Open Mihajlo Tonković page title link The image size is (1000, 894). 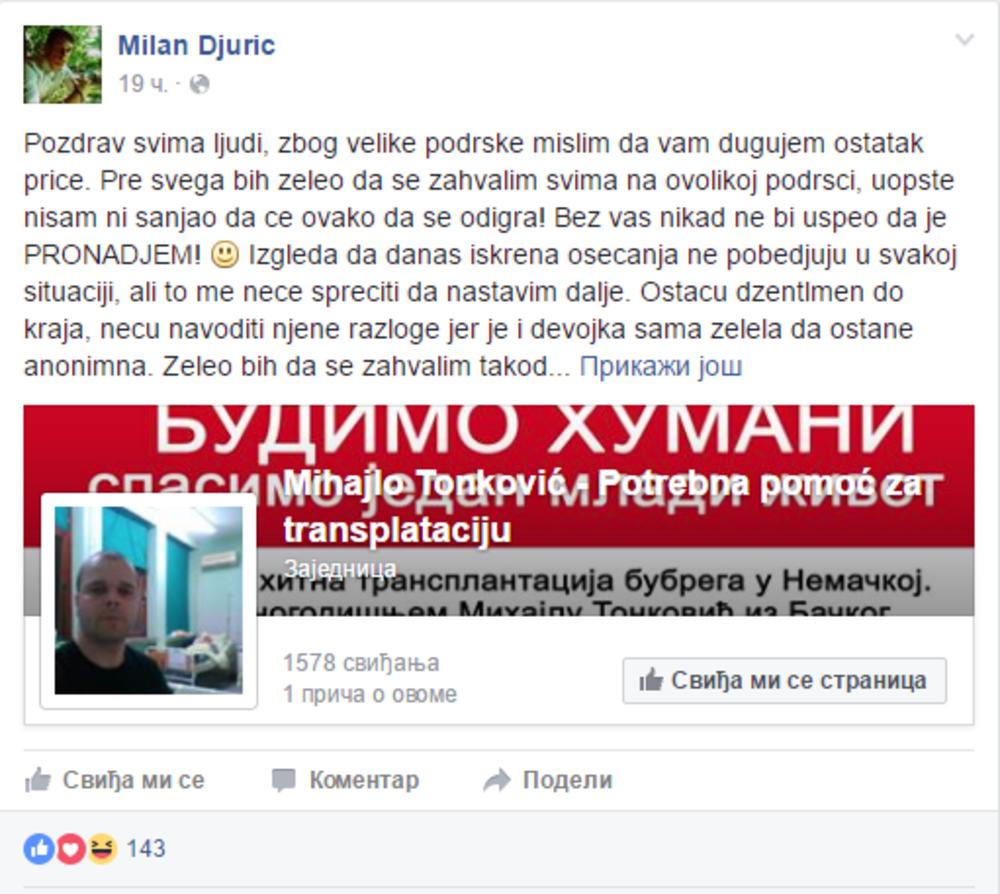click(x=603, y=506)
